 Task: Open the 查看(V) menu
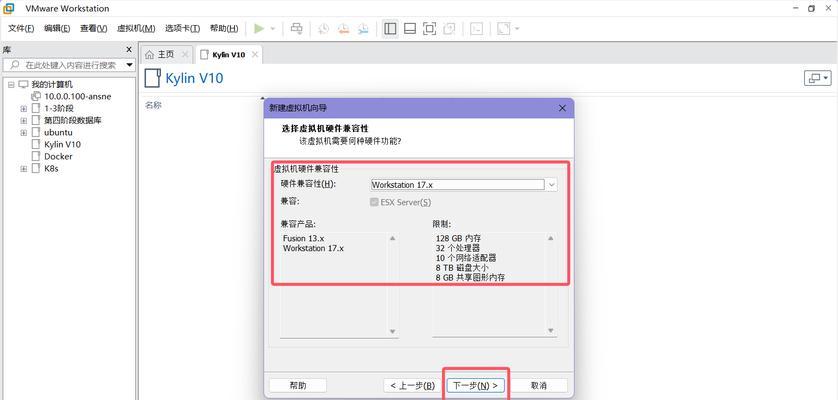click(x=94, y=28)
